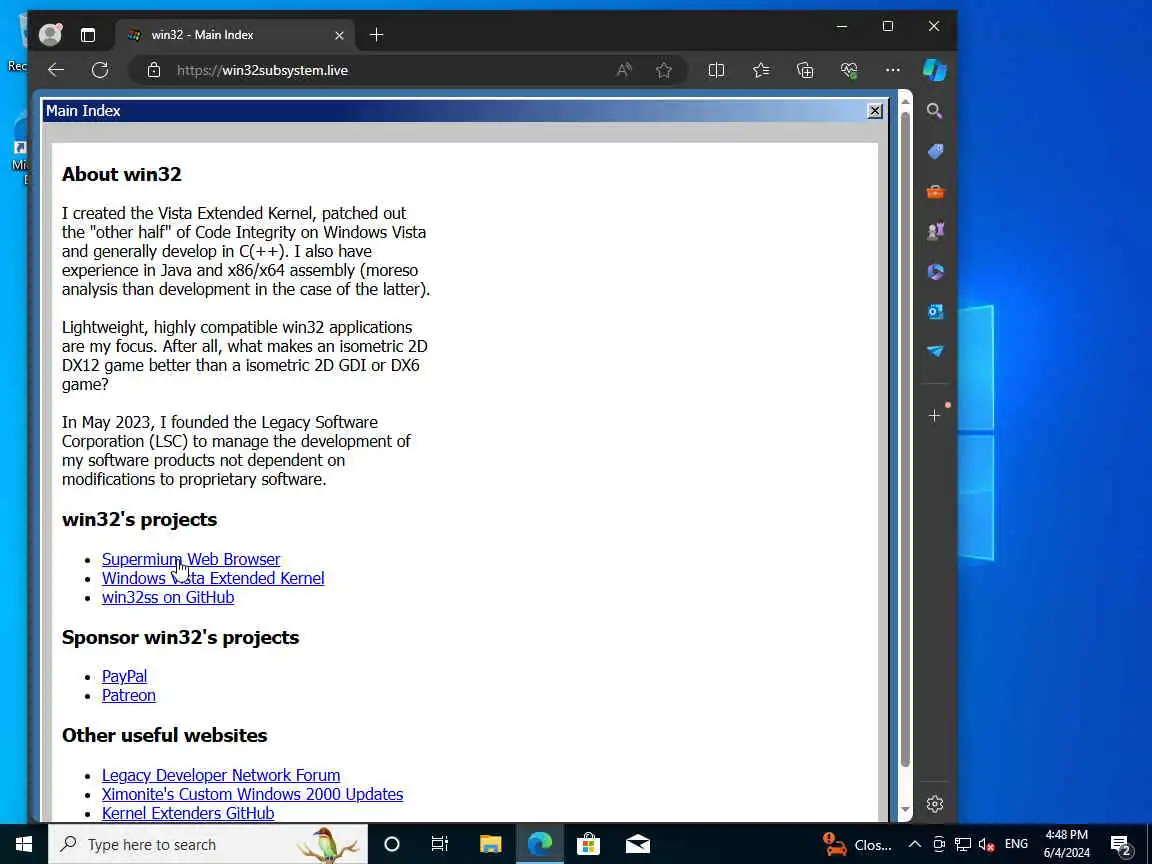
Task: Open the Supermium Web Browser link
Action: click(x=191, y=559)
